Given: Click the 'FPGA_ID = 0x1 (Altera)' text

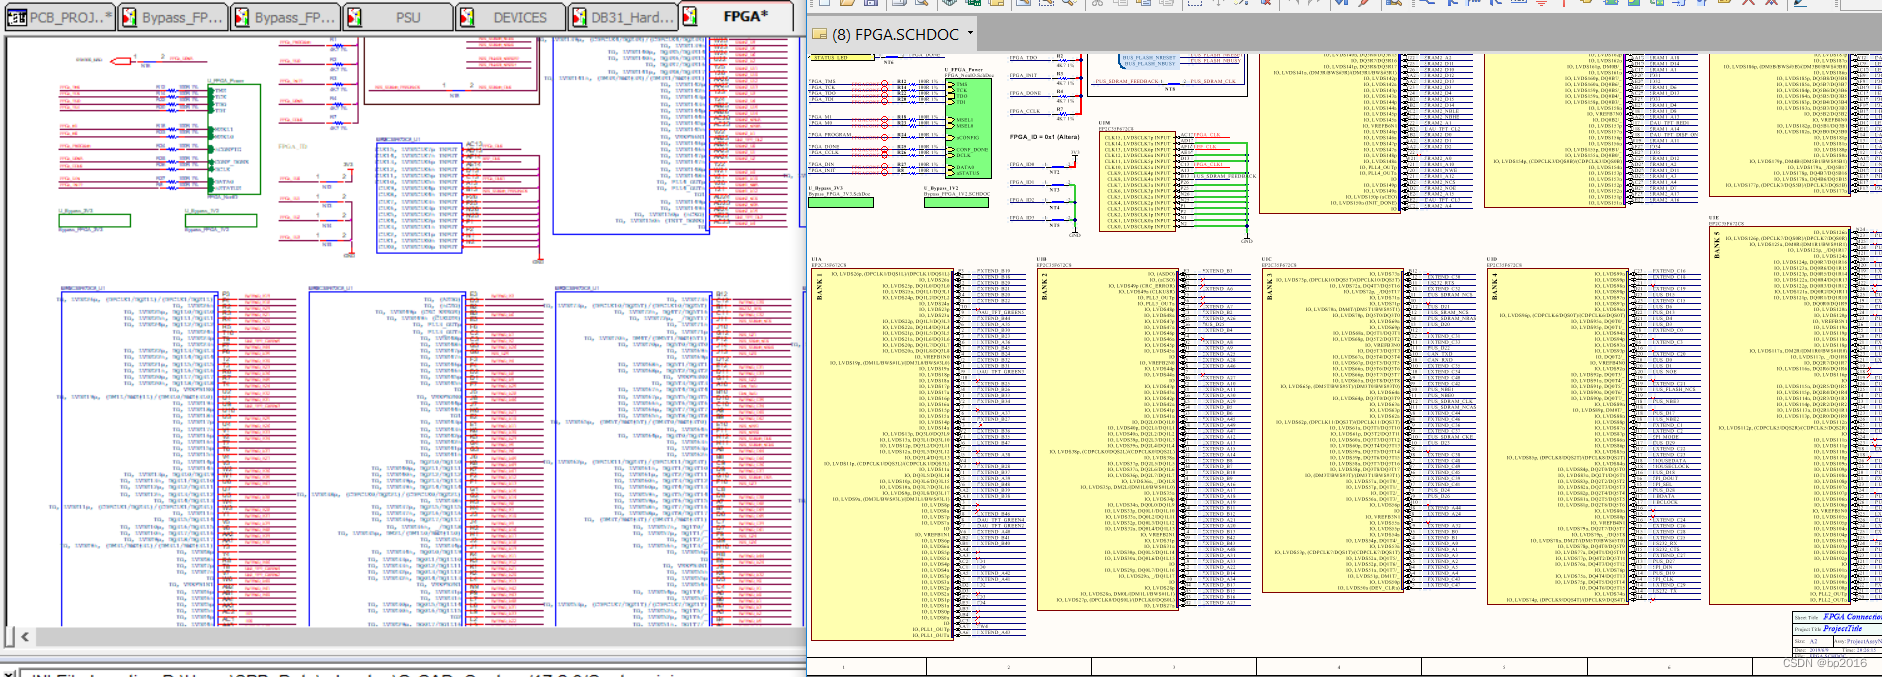Looking at the screenshot, I should pos(1044,137).
